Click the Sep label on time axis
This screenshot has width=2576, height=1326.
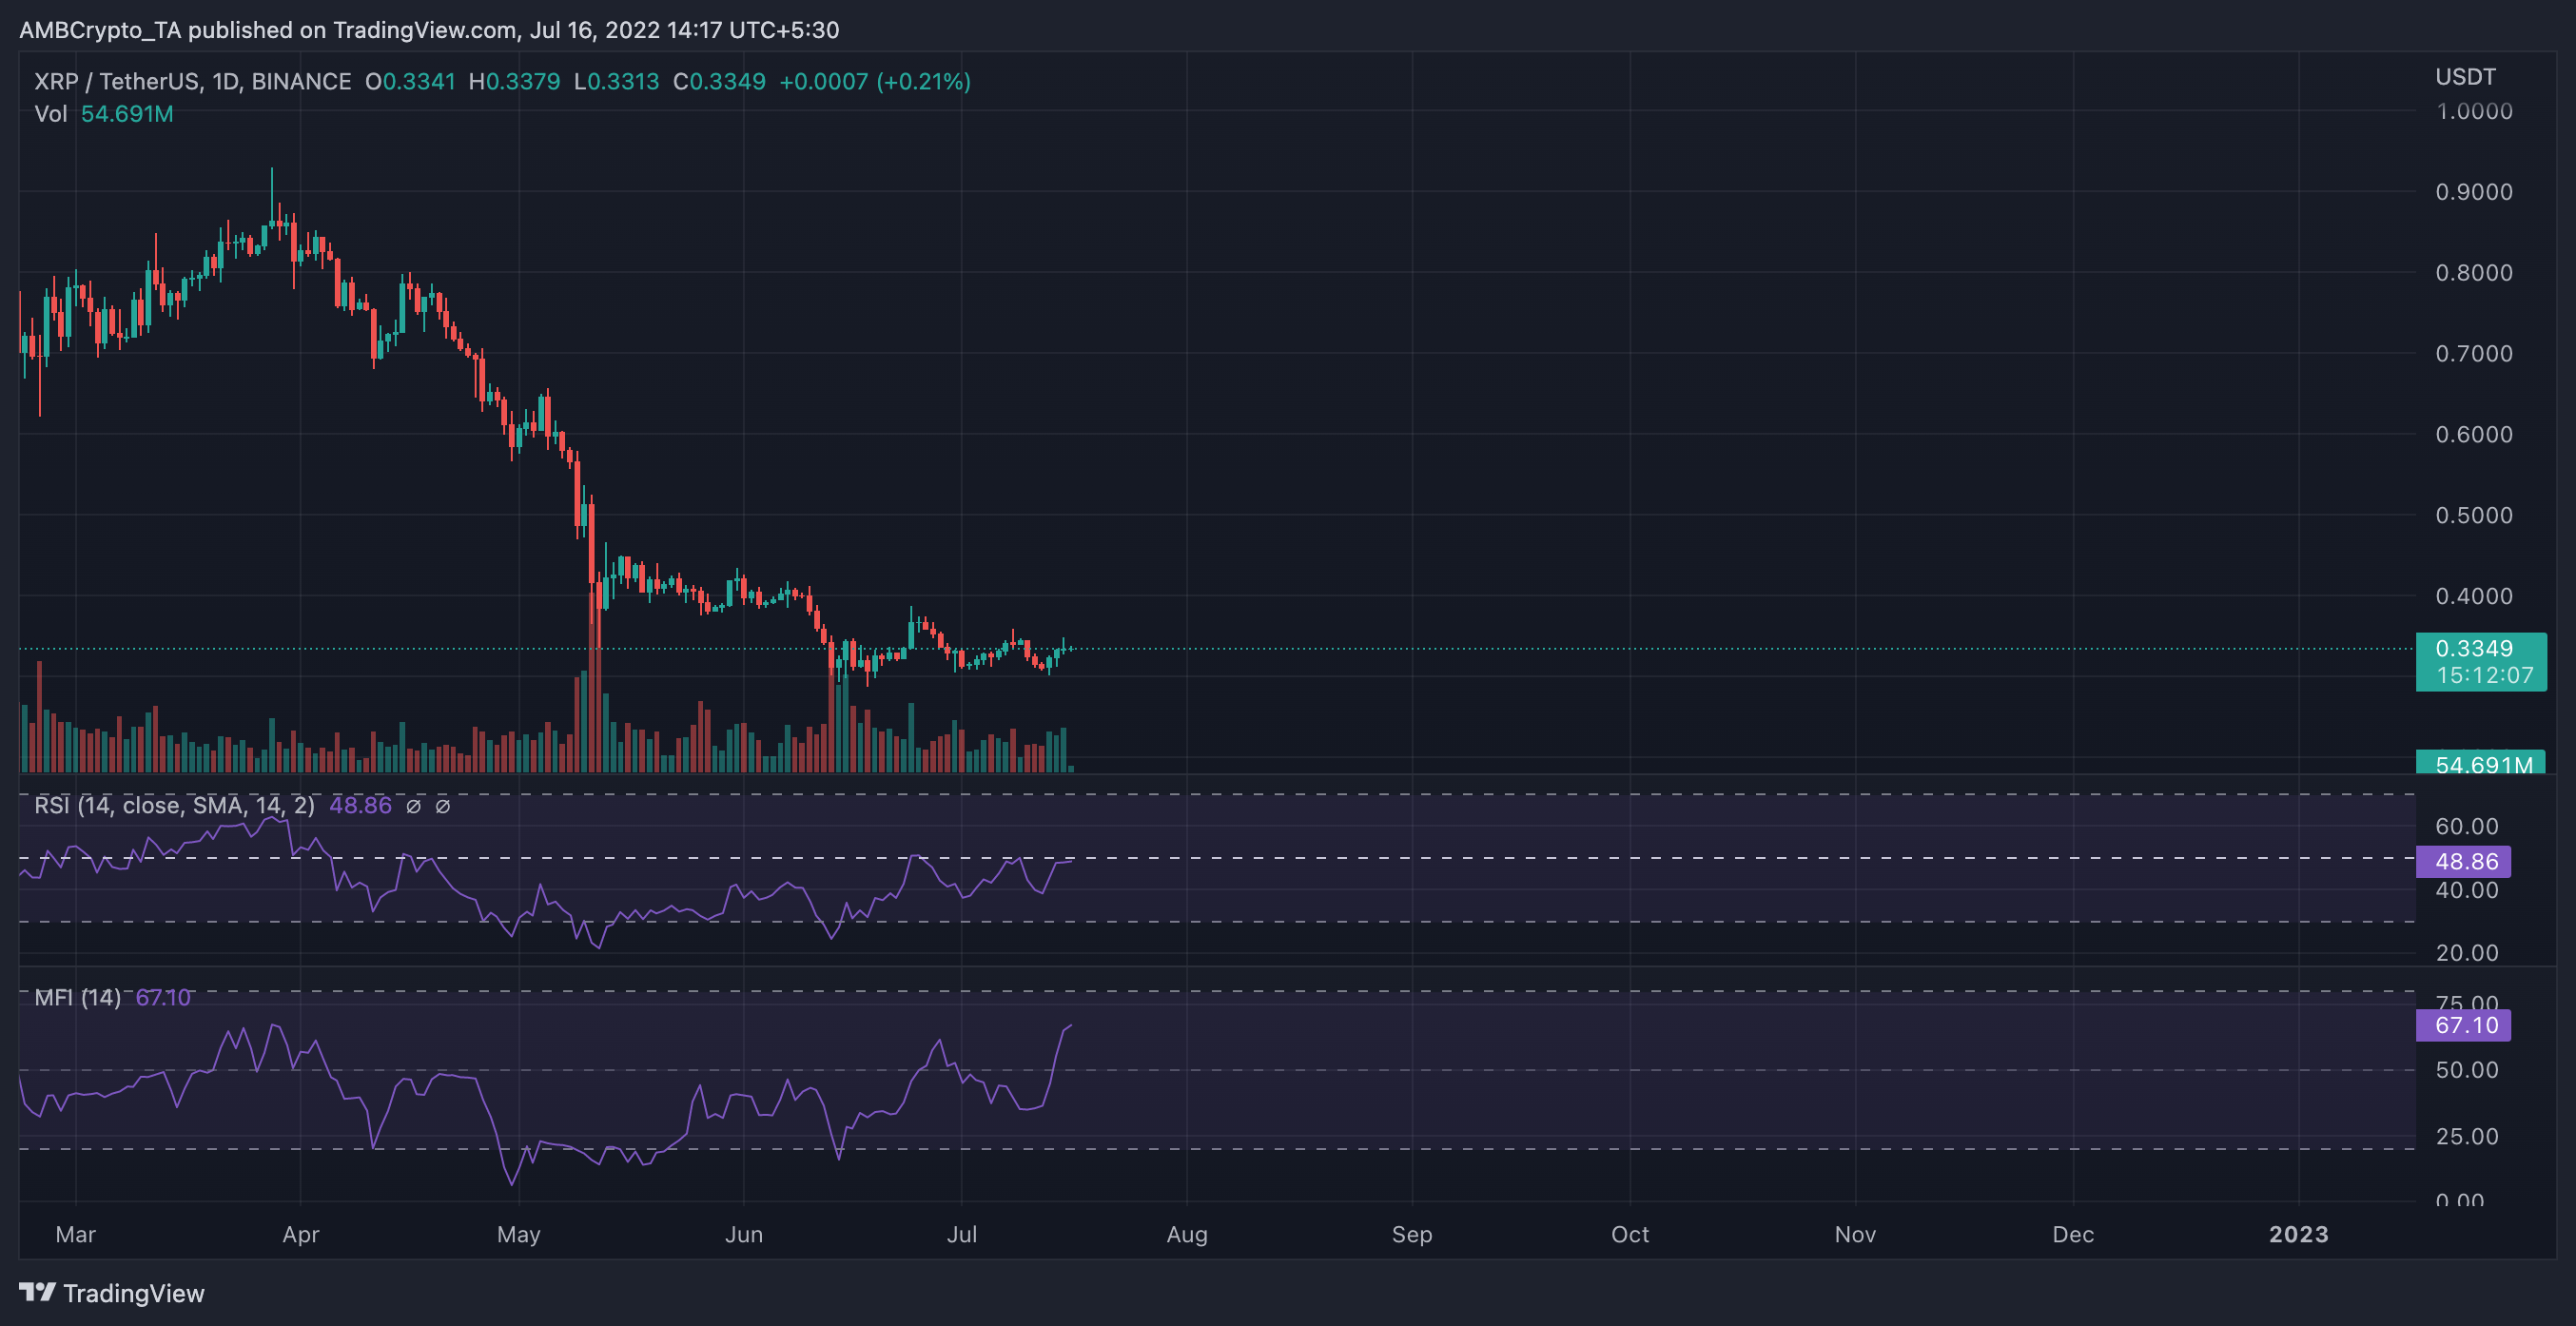(x=1412, y=1234)
